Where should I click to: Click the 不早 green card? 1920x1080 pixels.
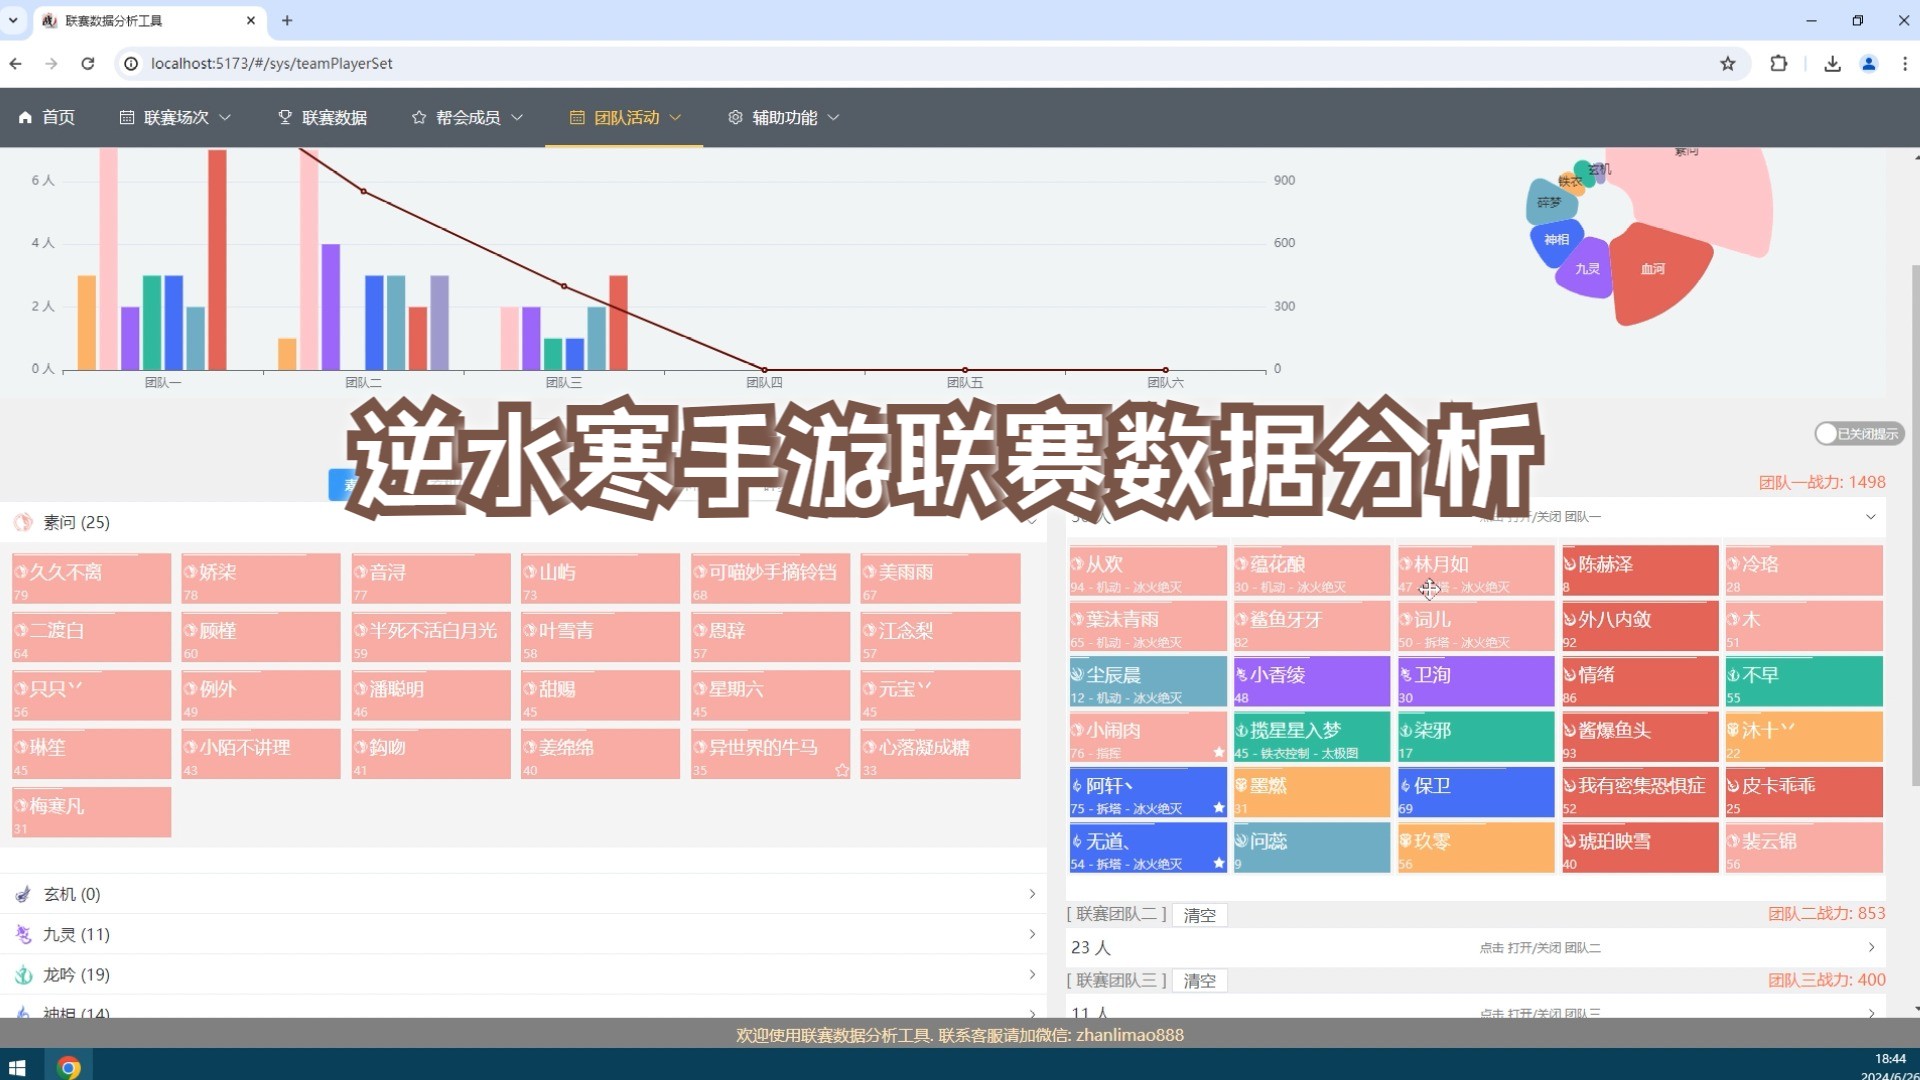[x=1804, y=682]
